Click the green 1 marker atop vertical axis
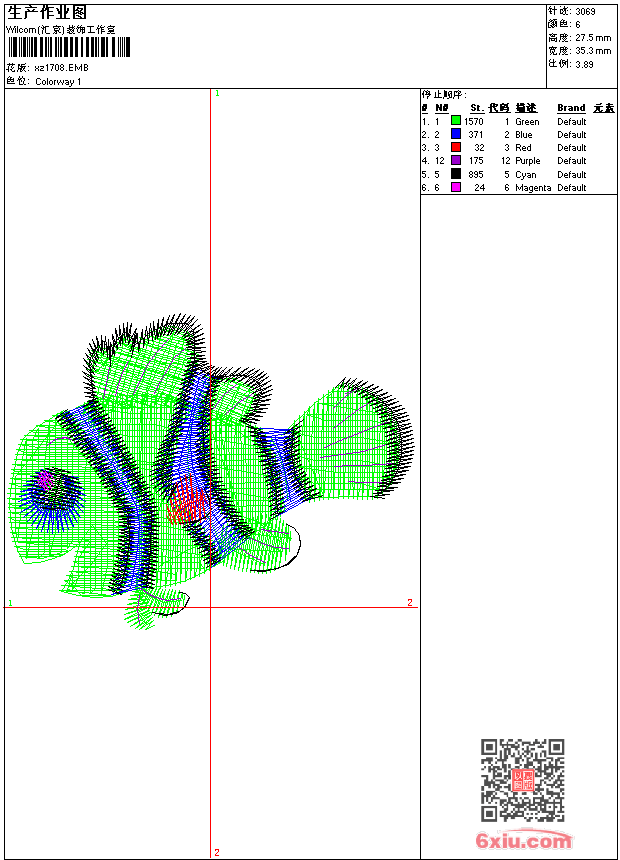The width and height of the screenshot is (620, 860). 217,94
